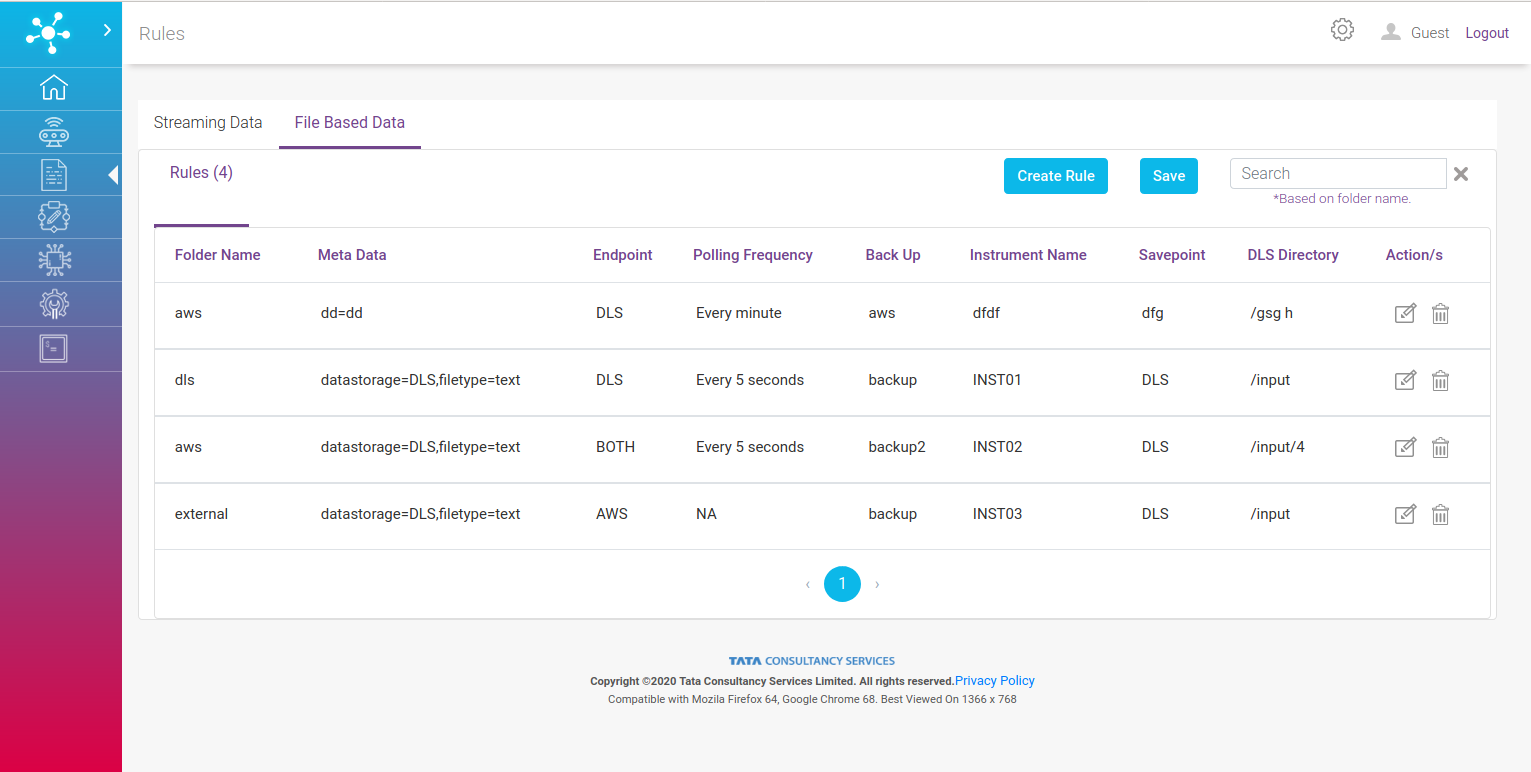Select the Rules (4) tab
Image resolution: width=1531 pixels, height=772 pixels.
[x=201, y=173]
